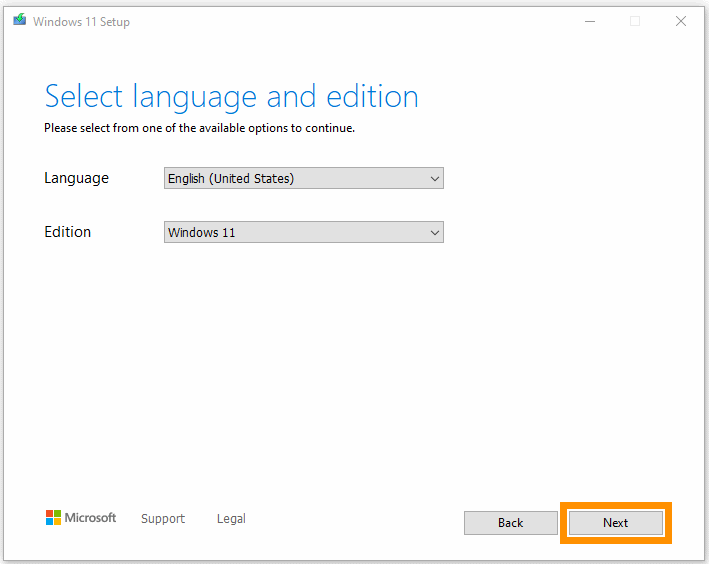Click the Microsoft logo
Viewport: 709px width, 564px height.
(x=81, y=517)
